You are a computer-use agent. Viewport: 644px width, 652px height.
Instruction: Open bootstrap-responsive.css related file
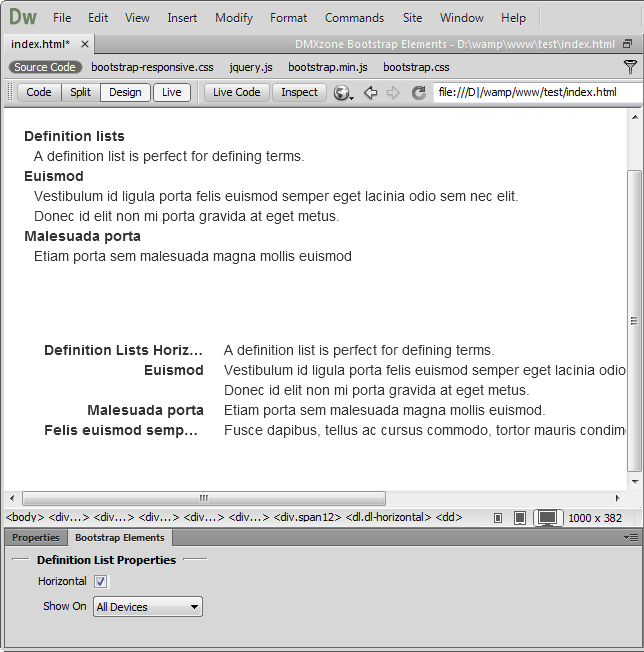[x=152, y=67]
